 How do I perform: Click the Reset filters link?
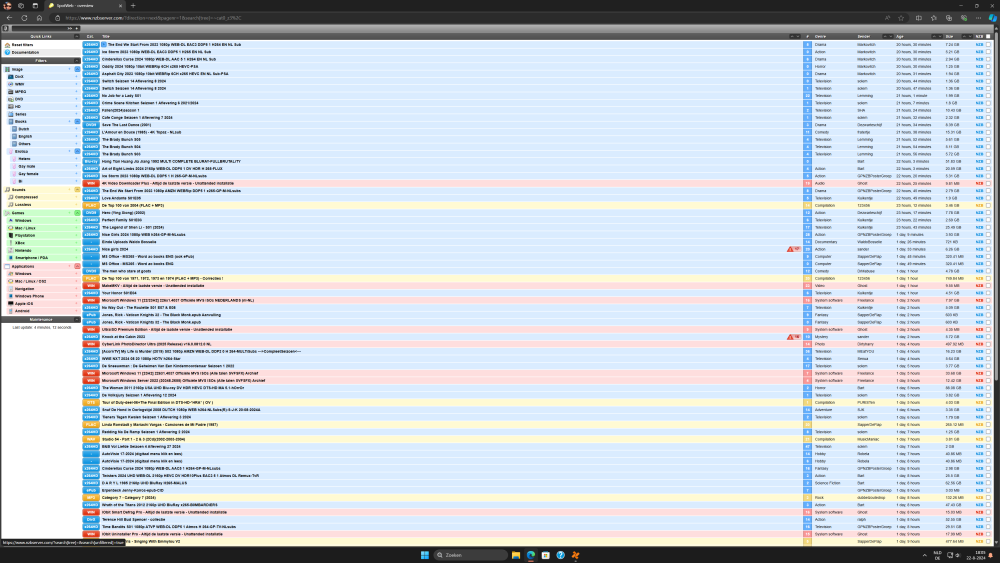22,45
